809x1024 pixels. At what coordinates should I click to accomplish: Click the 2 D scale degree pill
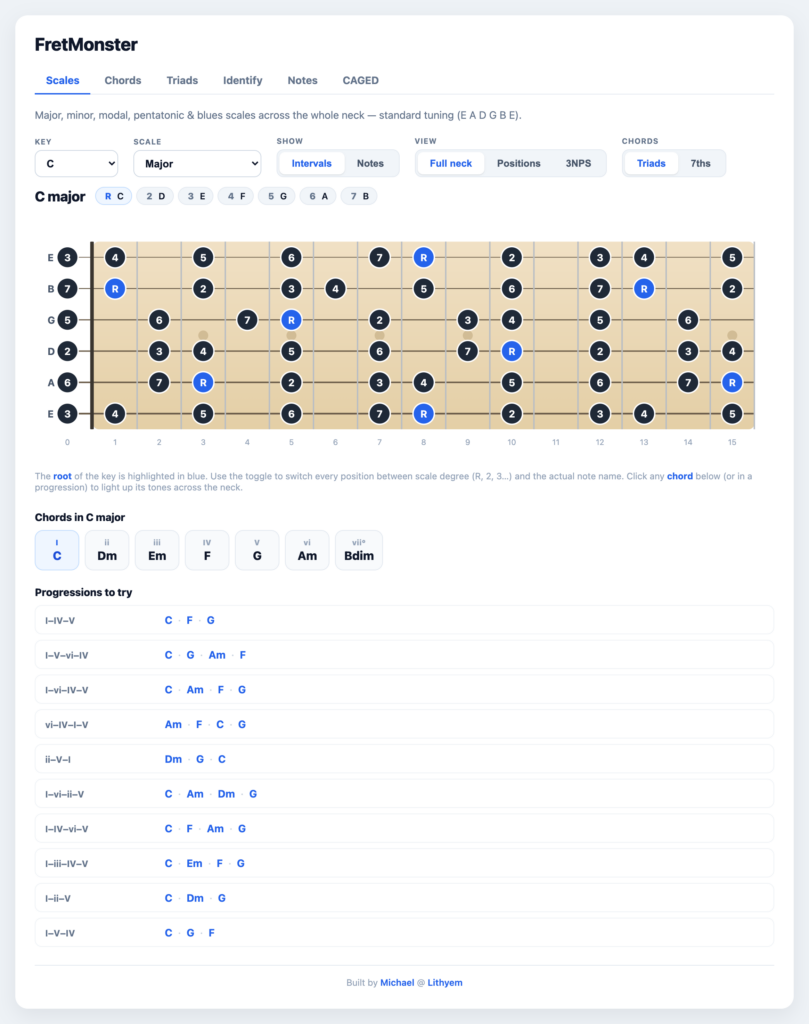[x=155, y=196]
